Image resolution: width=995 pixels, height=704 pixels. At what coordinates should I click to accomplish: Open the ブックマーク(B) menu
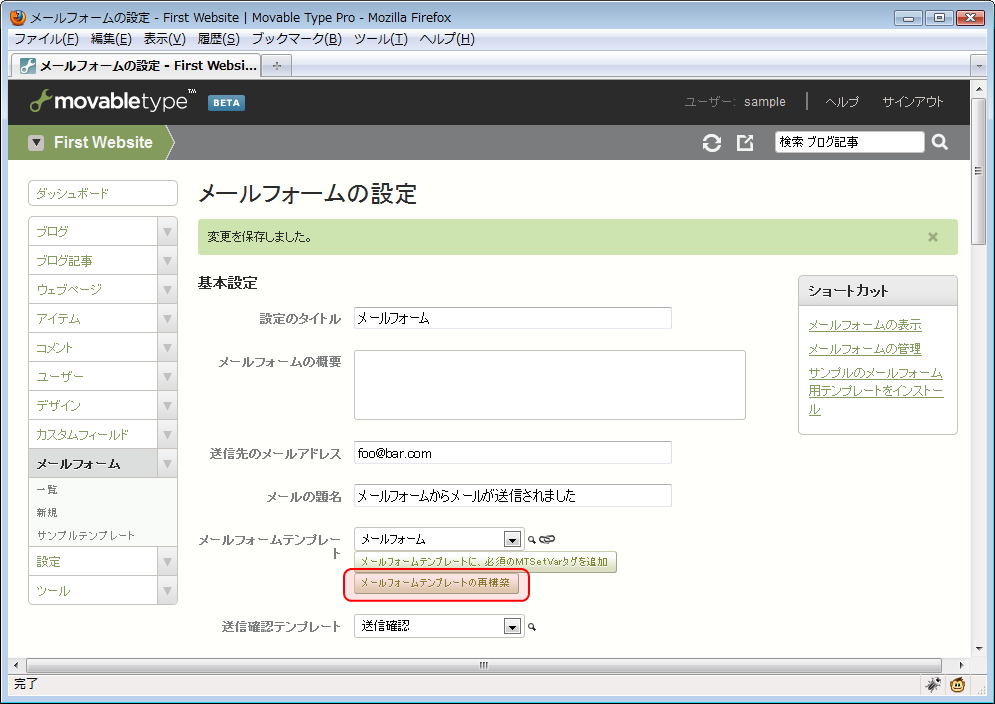click(x=296, y=39)
